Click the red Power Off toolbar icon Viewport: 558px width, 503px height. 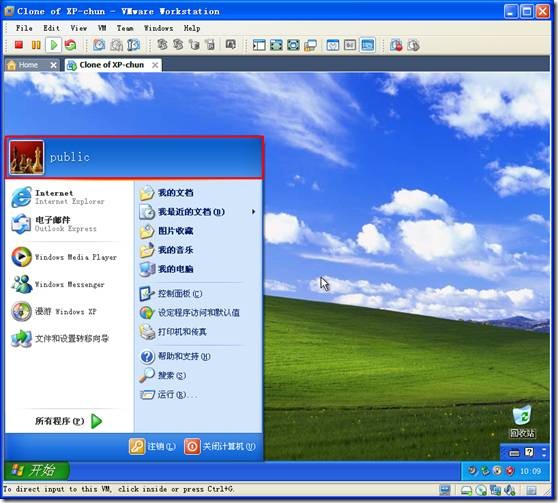coord(19,45)
